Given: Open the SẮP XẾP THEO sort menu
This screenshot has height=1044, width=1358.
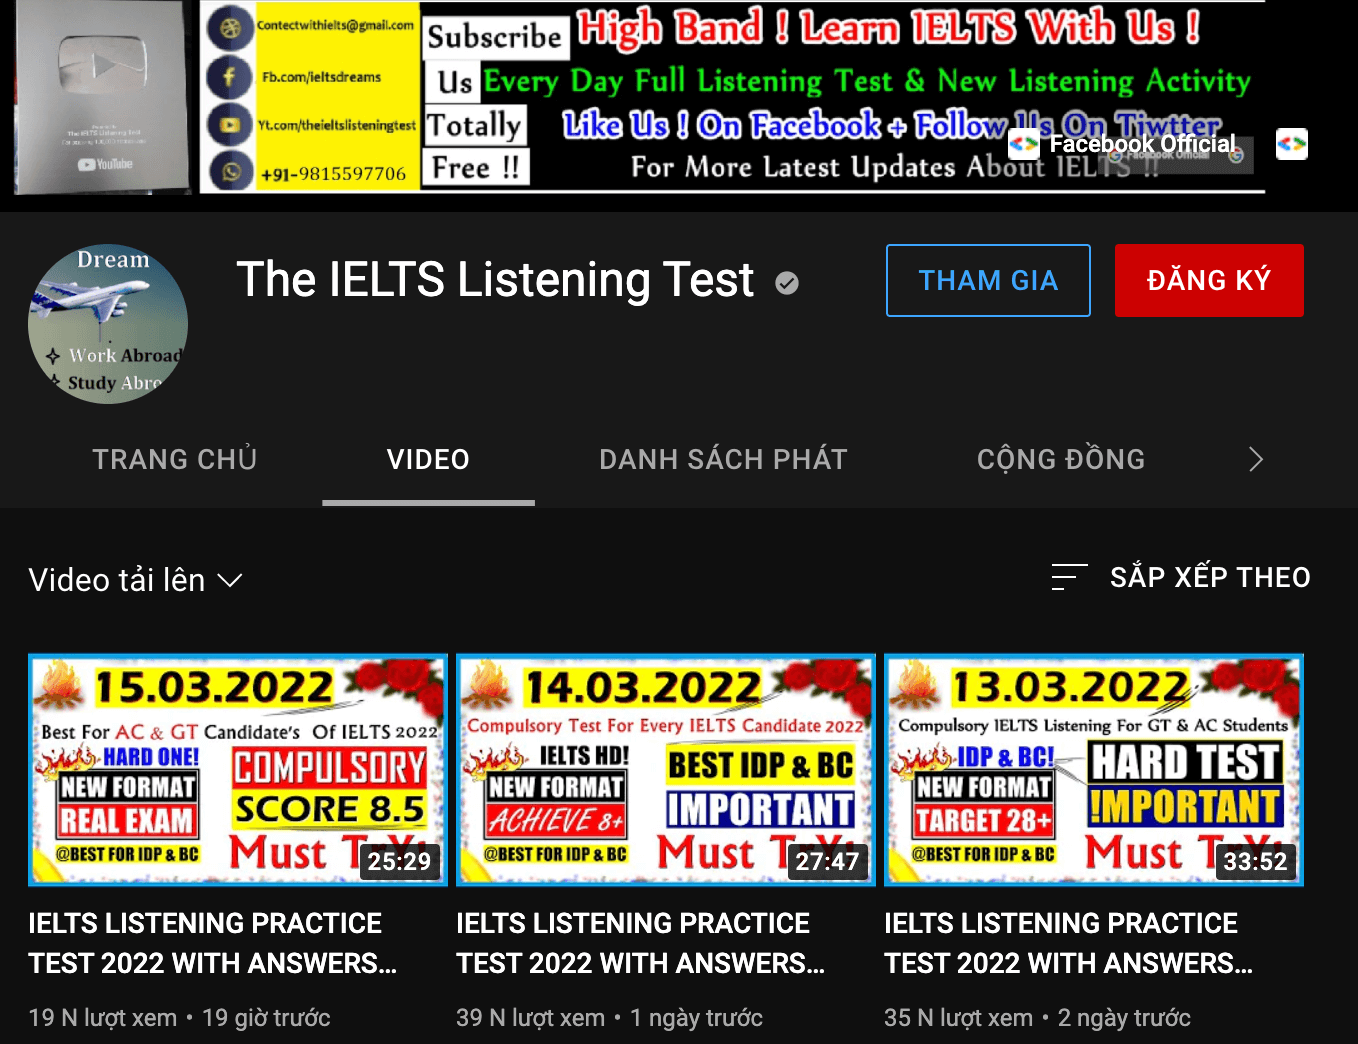Looking at the screenshot, I should pos(1209,577).
